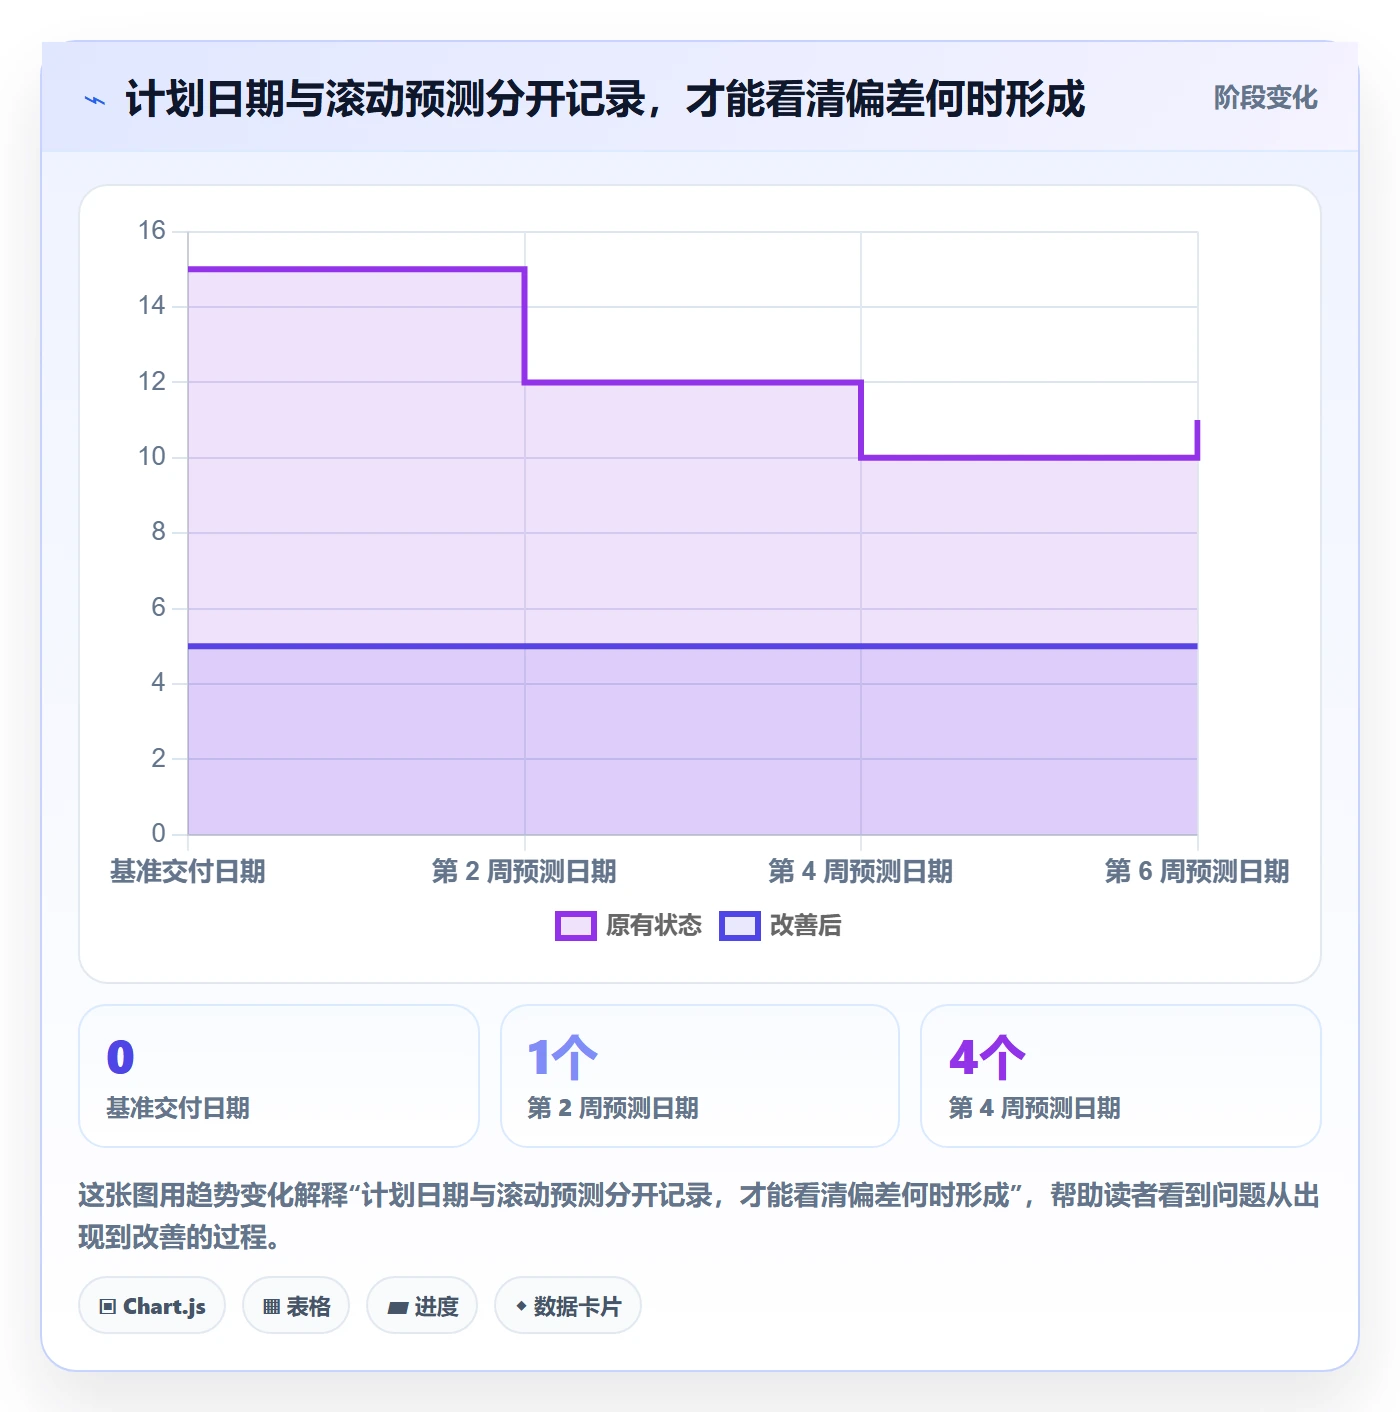Click the y-axis value 12
The height and width of the screenshot is (1412, 1400).
(152, 382)
